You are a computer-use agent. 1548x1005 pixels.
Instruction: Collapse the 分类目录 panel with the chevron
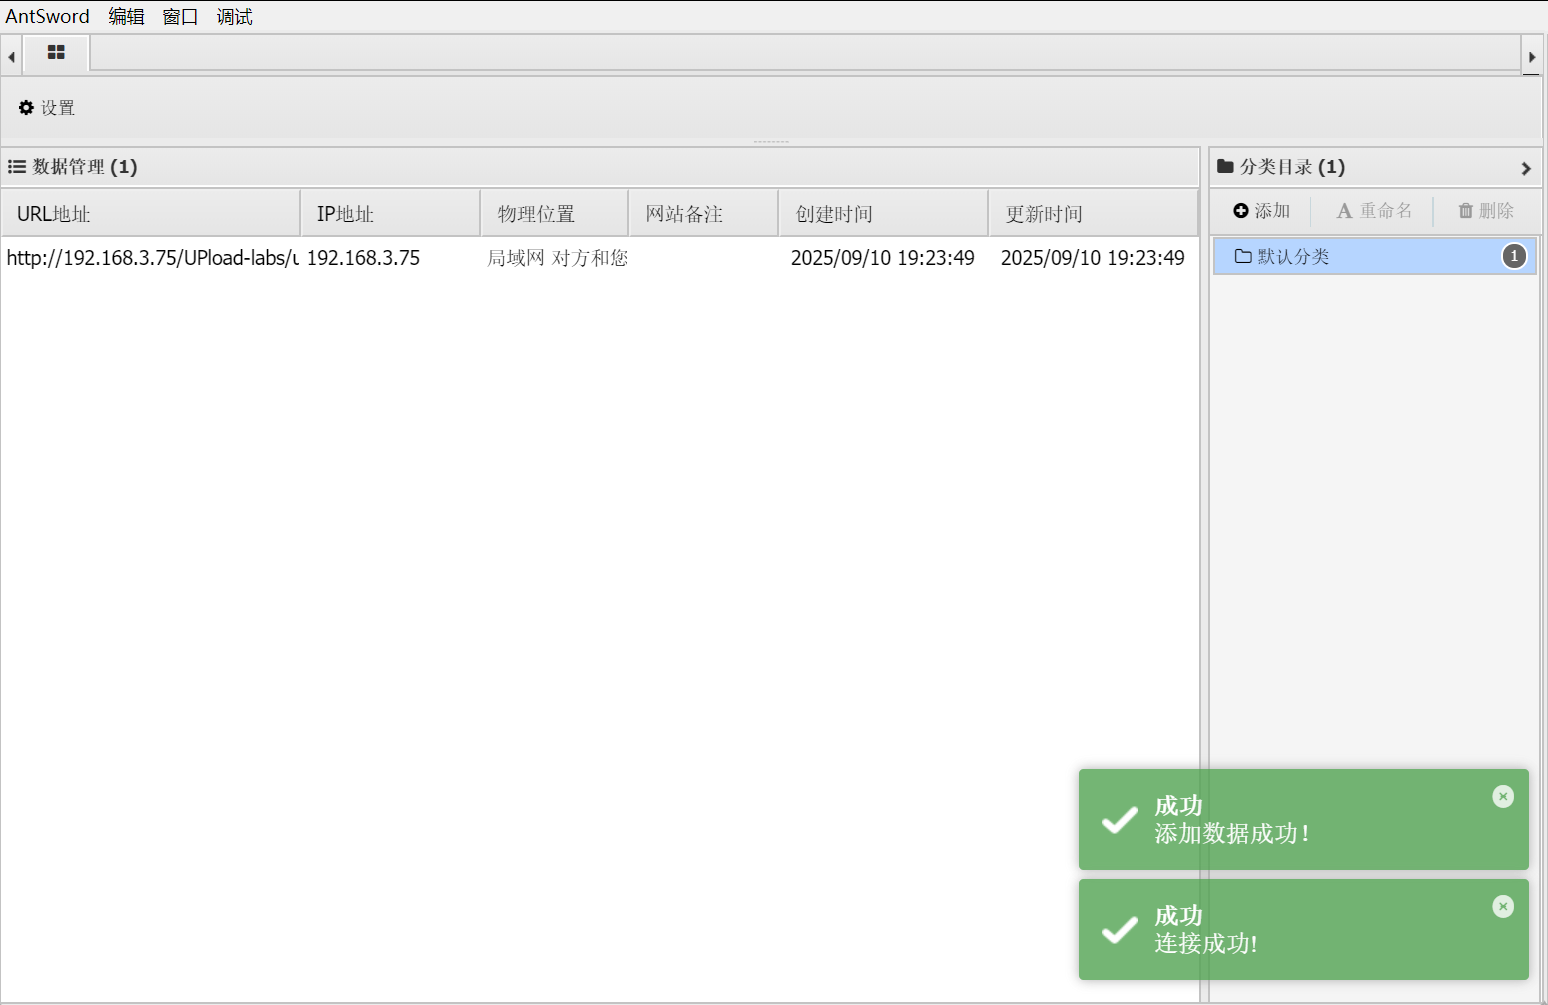point(1526,168)
